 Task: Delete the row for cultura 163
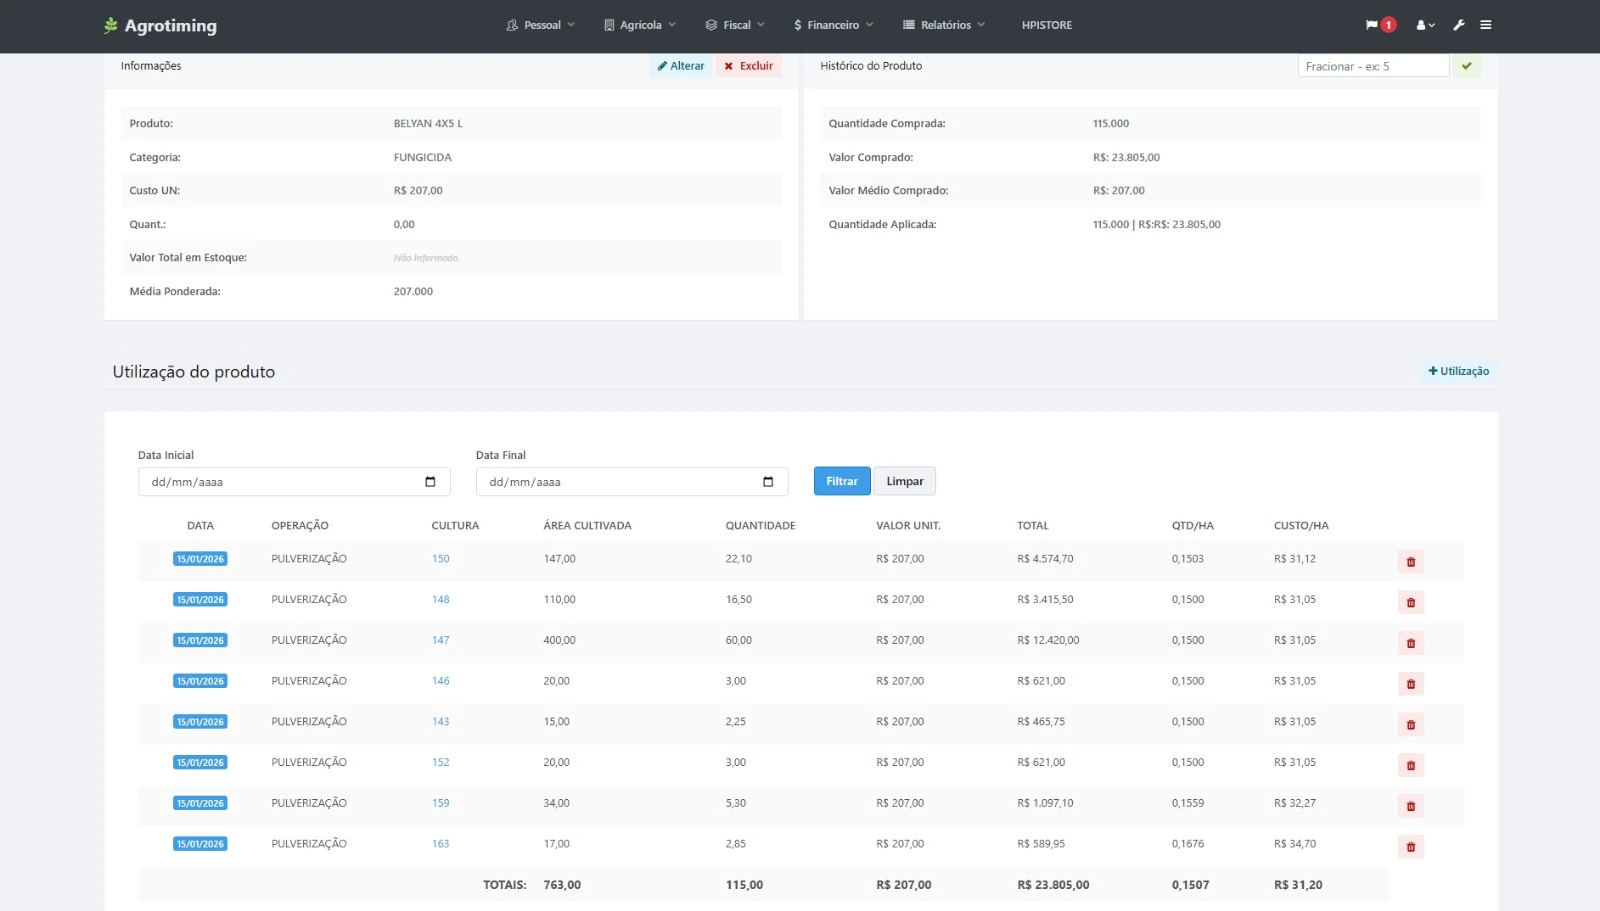pyautogui.click(x=1411, y=847)
